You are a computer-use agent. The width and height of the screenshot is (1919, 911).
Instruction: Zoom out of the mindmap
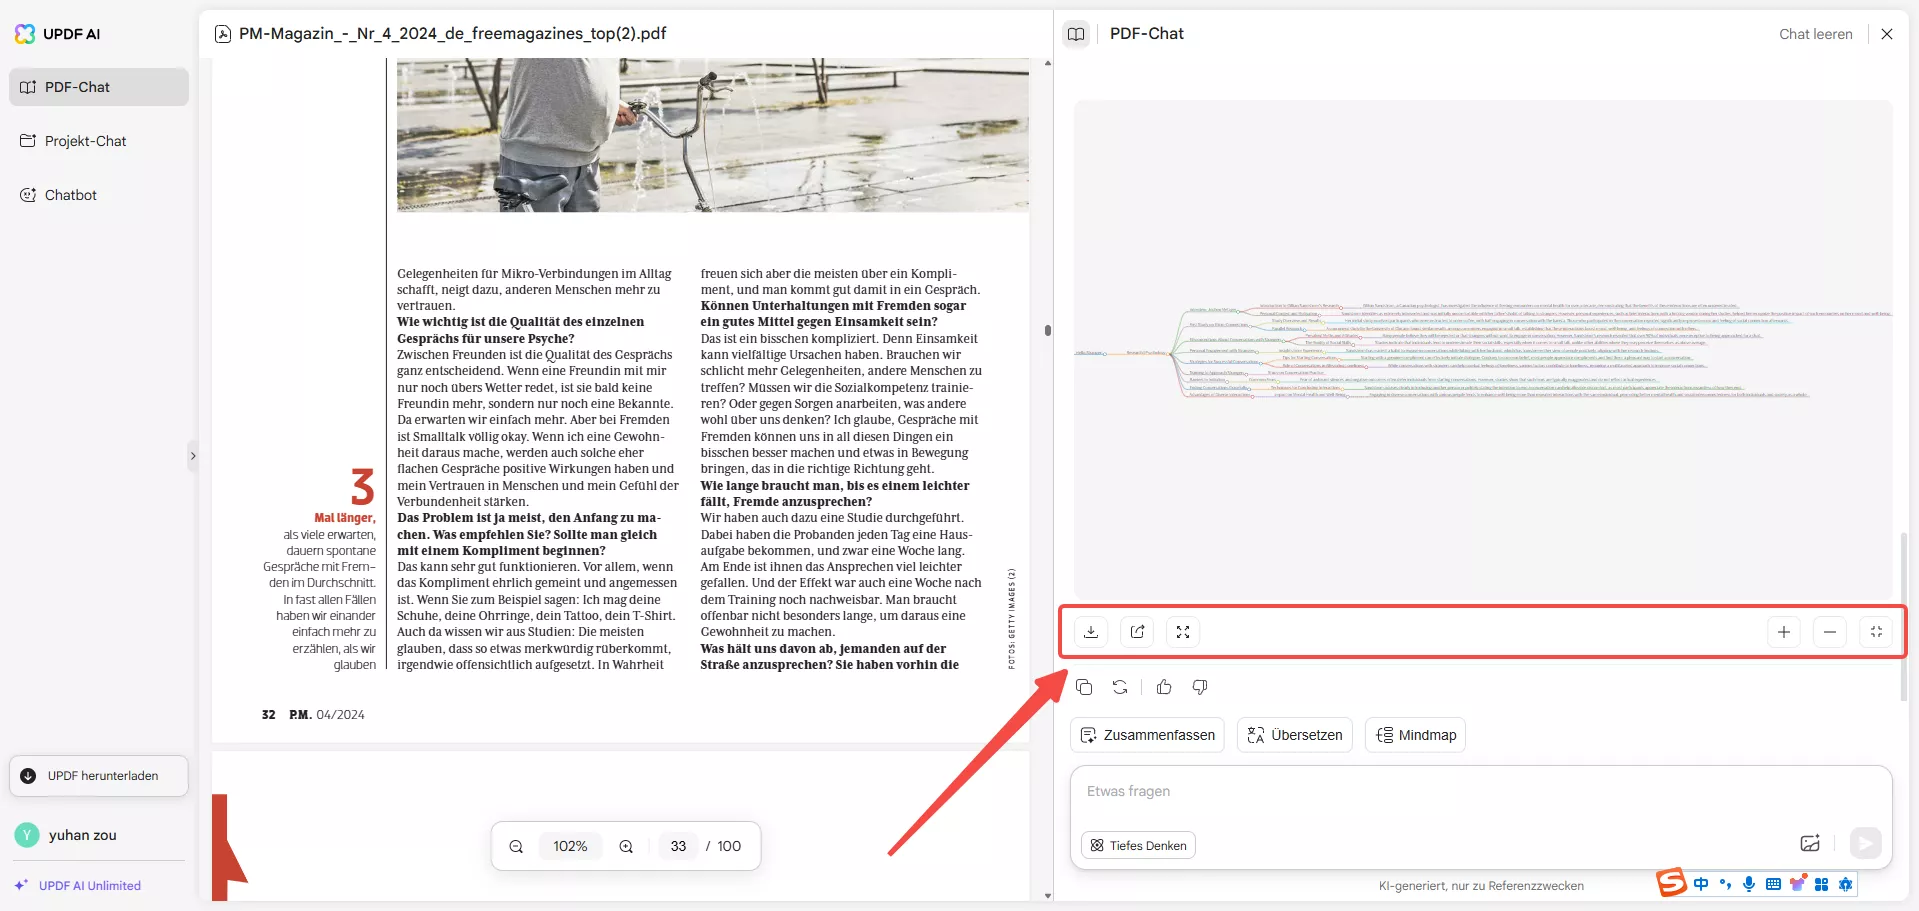pos(1830,632)
